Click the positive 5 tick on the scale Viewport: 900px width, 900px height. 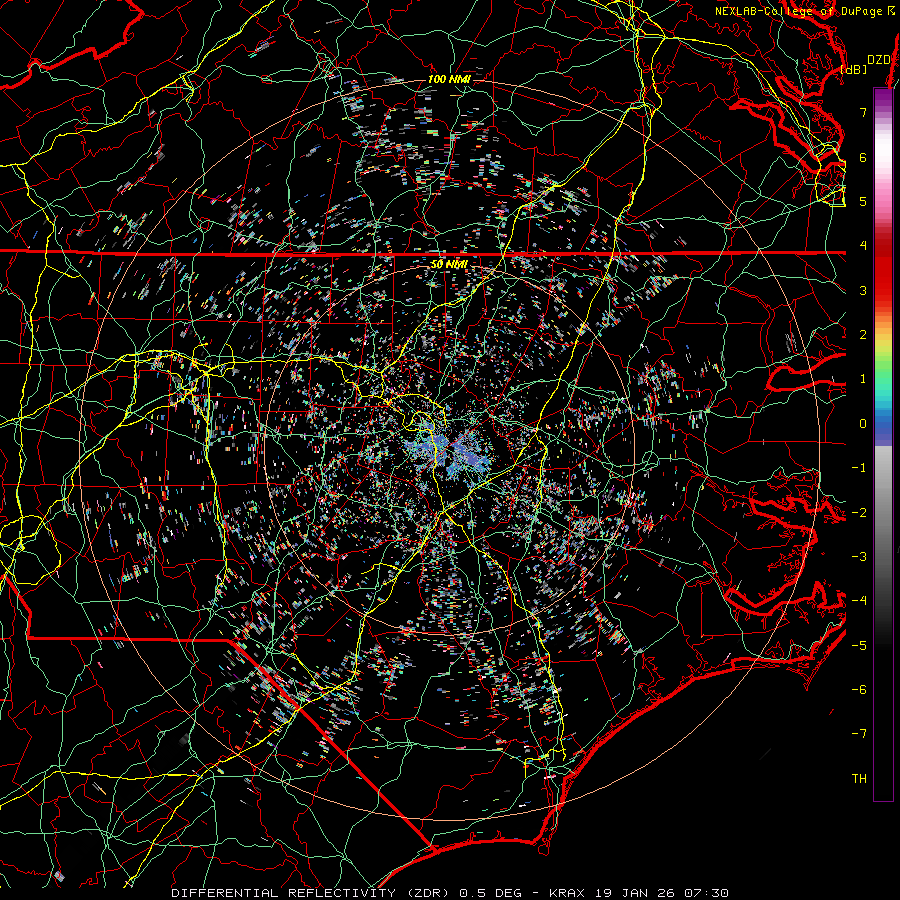click(x=863, y=201)
